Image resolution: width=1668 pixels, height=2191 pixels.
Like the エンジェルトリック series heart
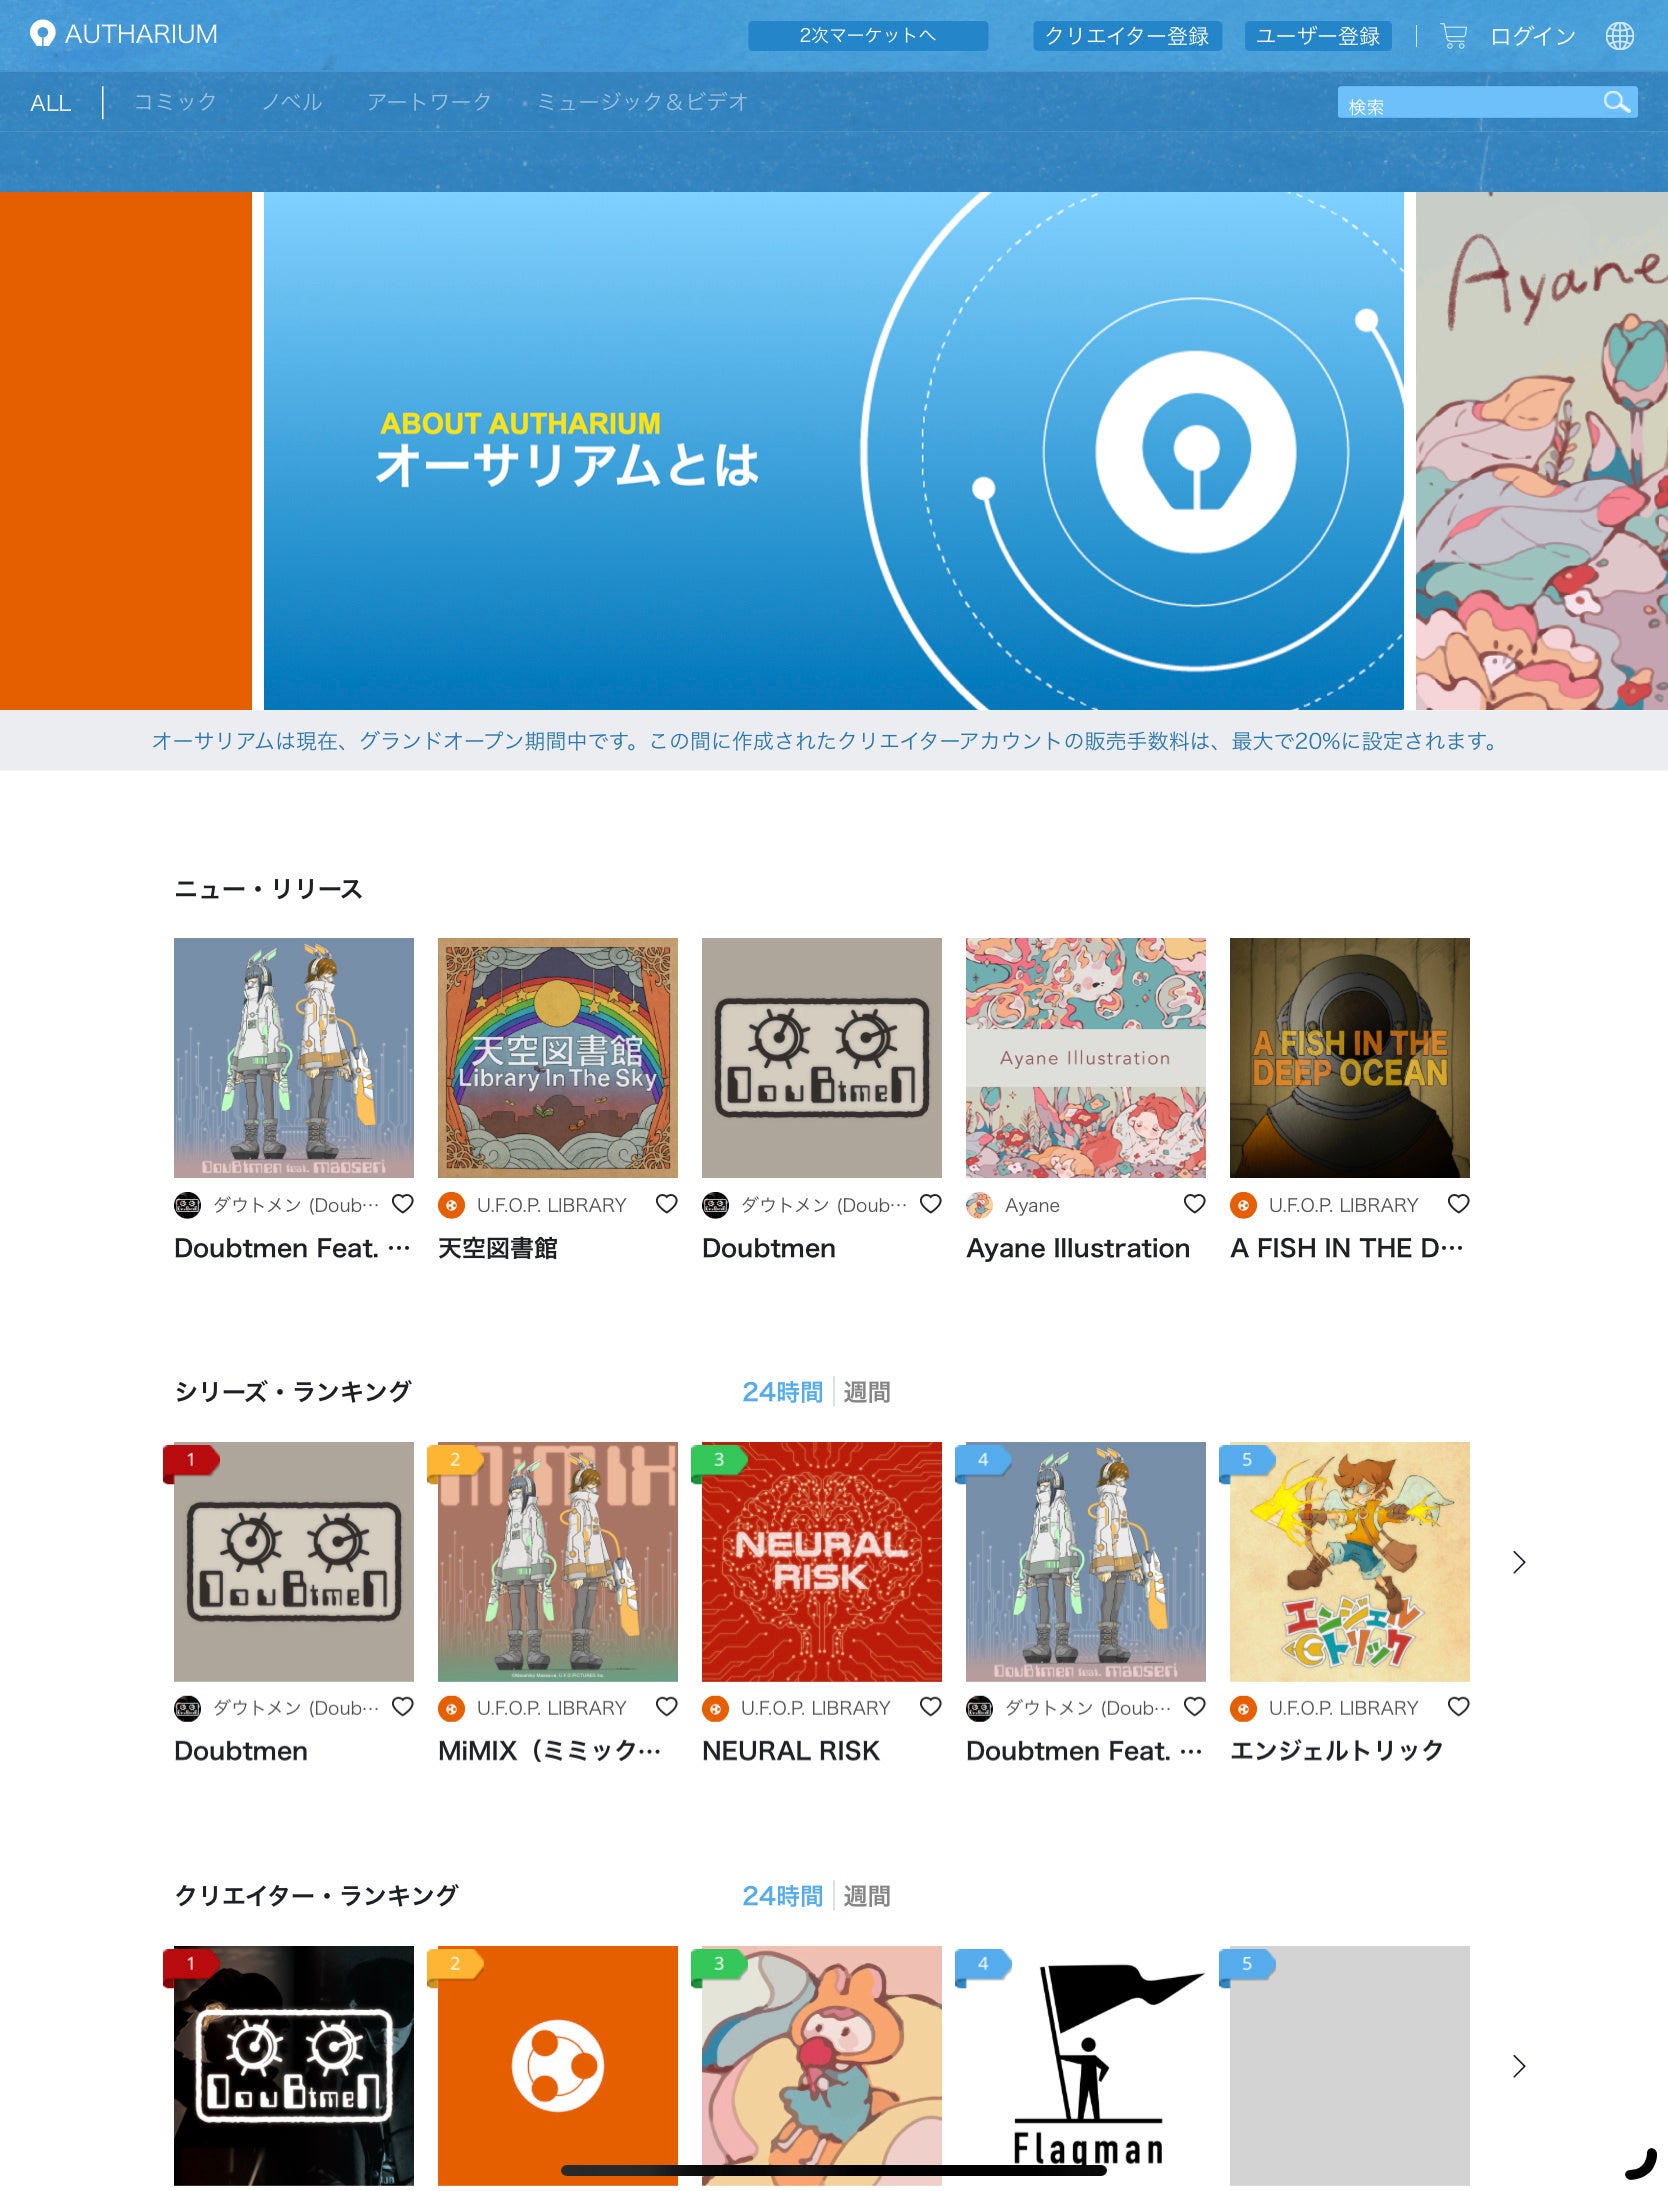(x=1458, y=1707)
